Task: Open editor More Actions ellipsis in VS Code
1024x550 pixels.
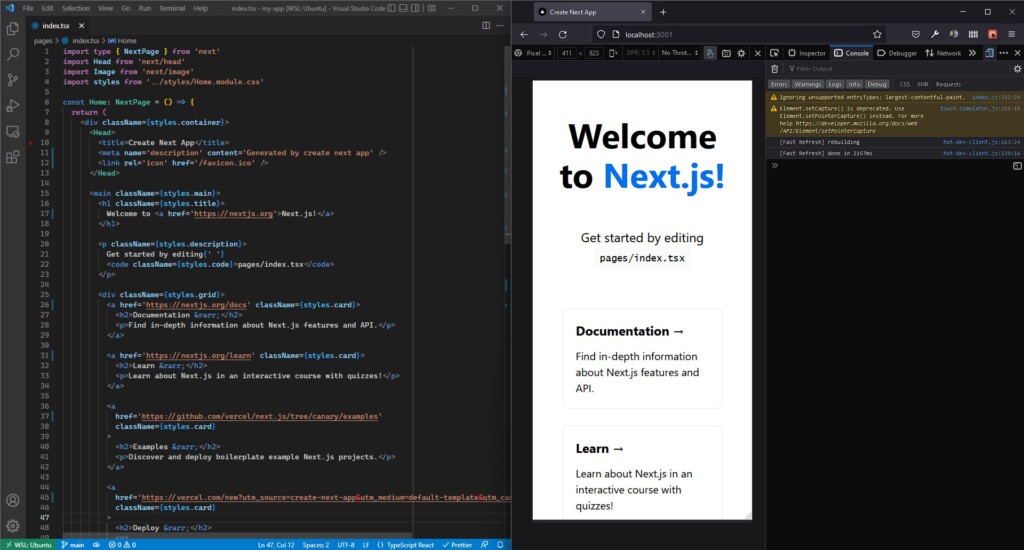Action: coord(500,25)
